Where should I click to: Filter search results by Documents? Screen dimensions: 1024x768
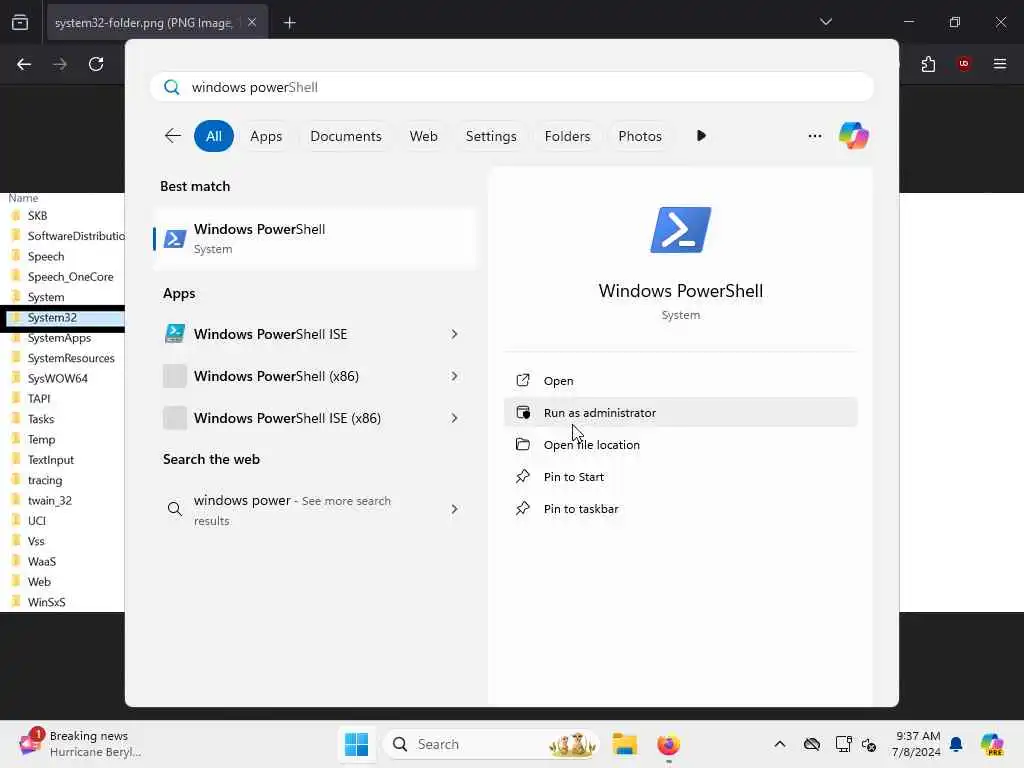[x=345, y=136]
